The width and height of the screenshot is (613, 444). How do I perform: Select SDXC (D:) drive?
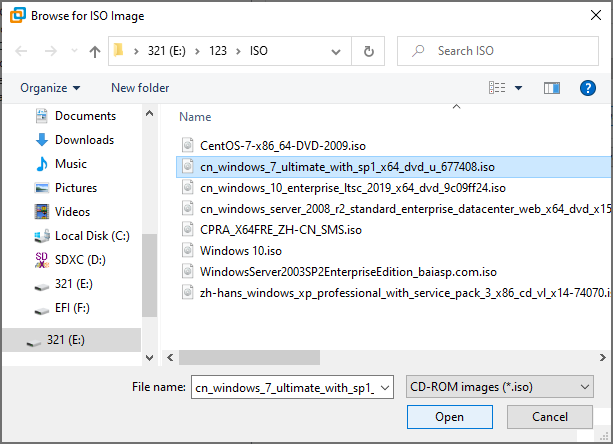click(x=70, y=260)
